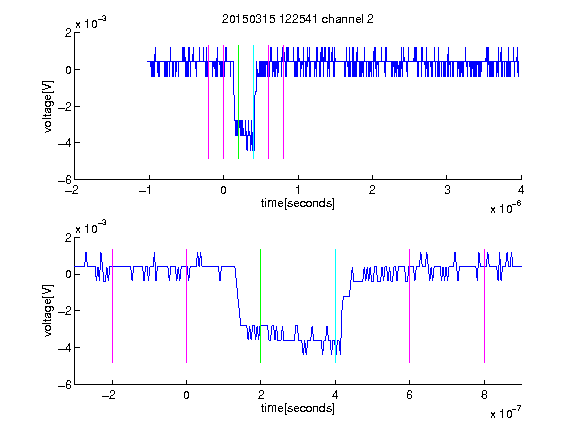Click the x 10^-6 exponent label
The width and height of the screenshot is (576, 432).
(x=505, y=208)
